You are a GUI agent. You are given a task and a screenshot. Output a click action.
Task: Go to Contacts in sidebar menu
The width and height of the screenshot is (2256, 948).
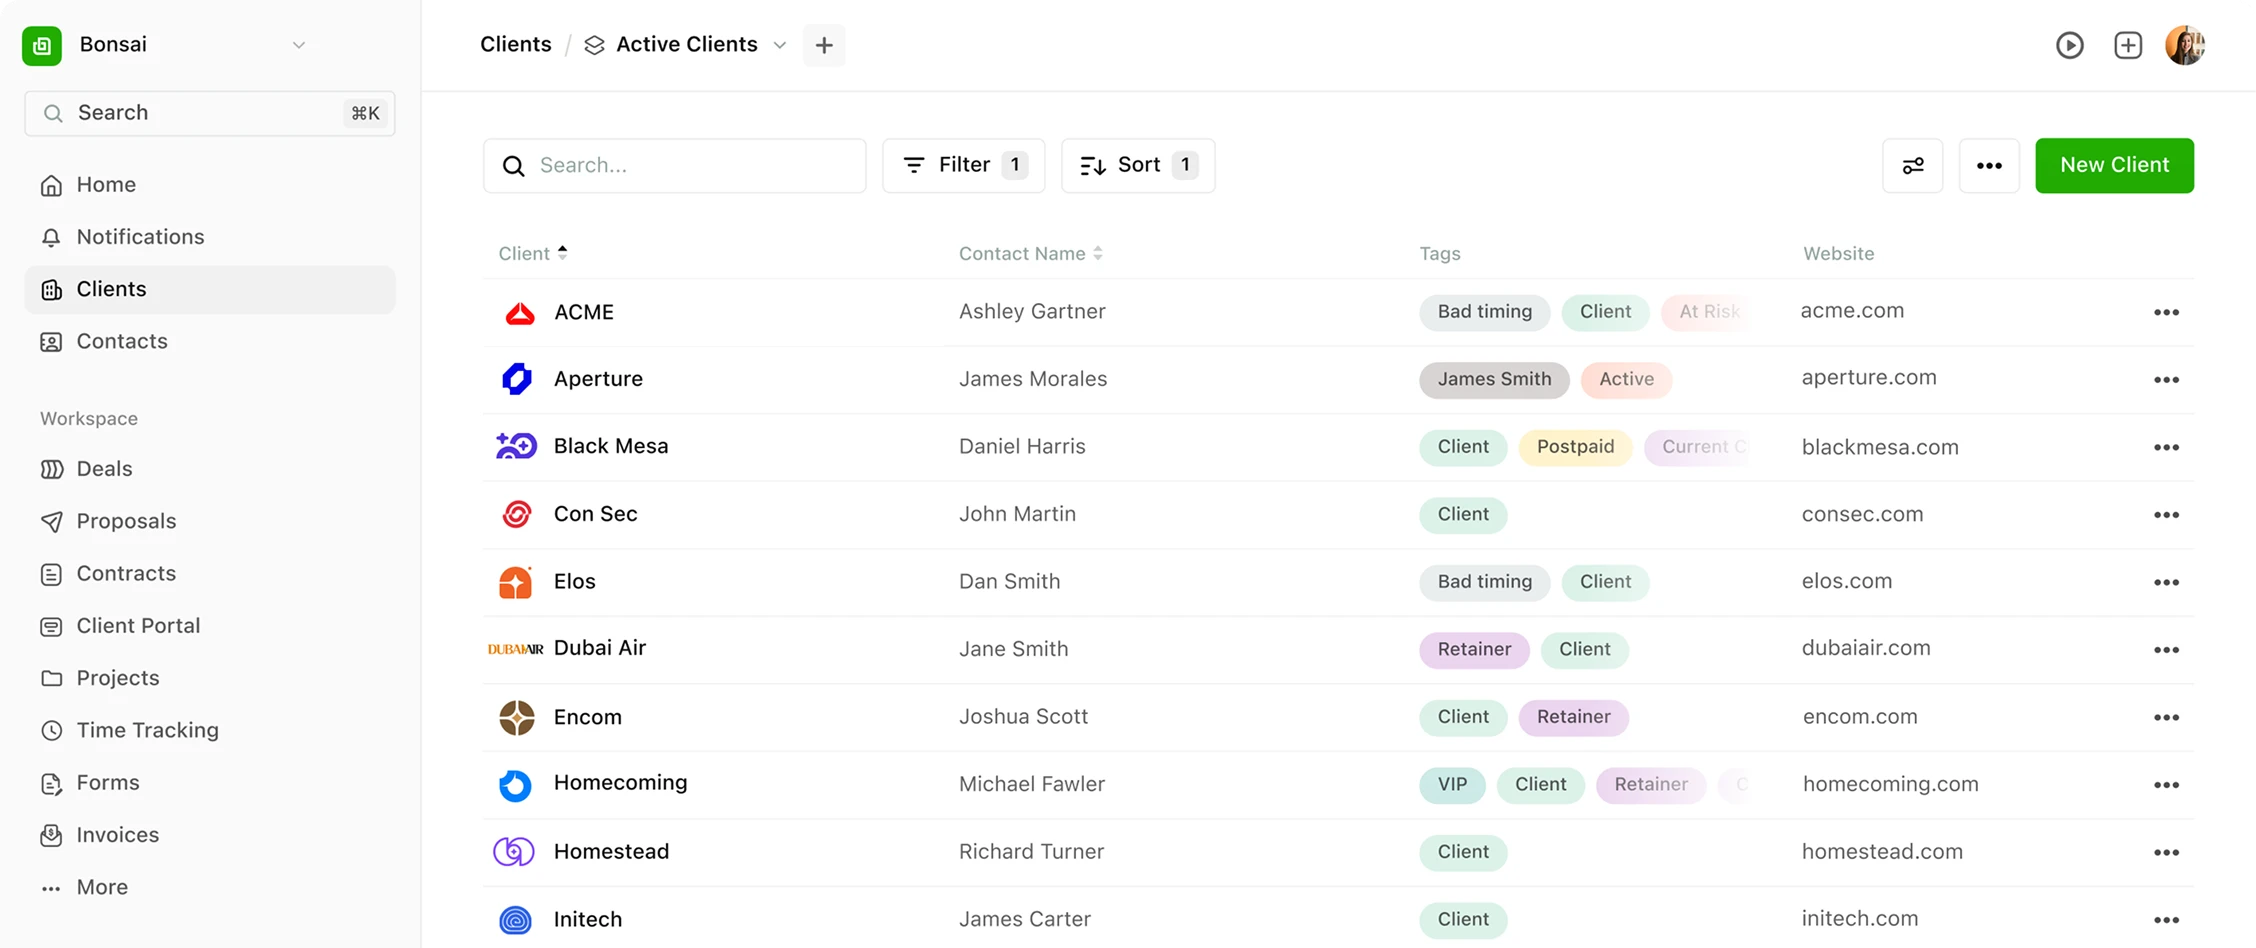tap(122, 341)
